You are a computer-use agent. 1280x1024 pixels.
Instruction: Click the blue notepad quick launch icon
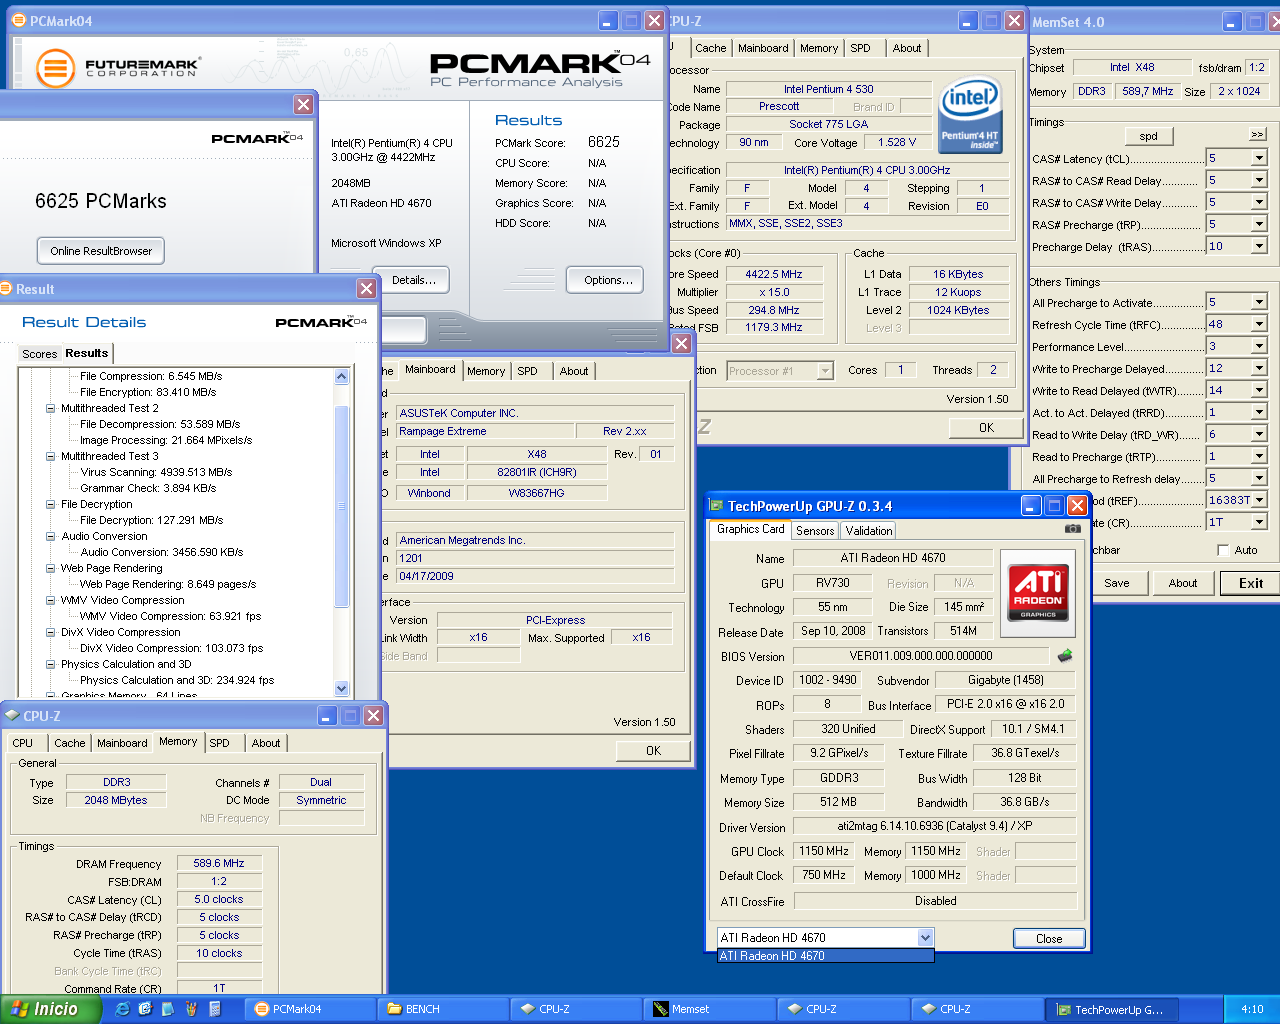(x=168, y=1009)
